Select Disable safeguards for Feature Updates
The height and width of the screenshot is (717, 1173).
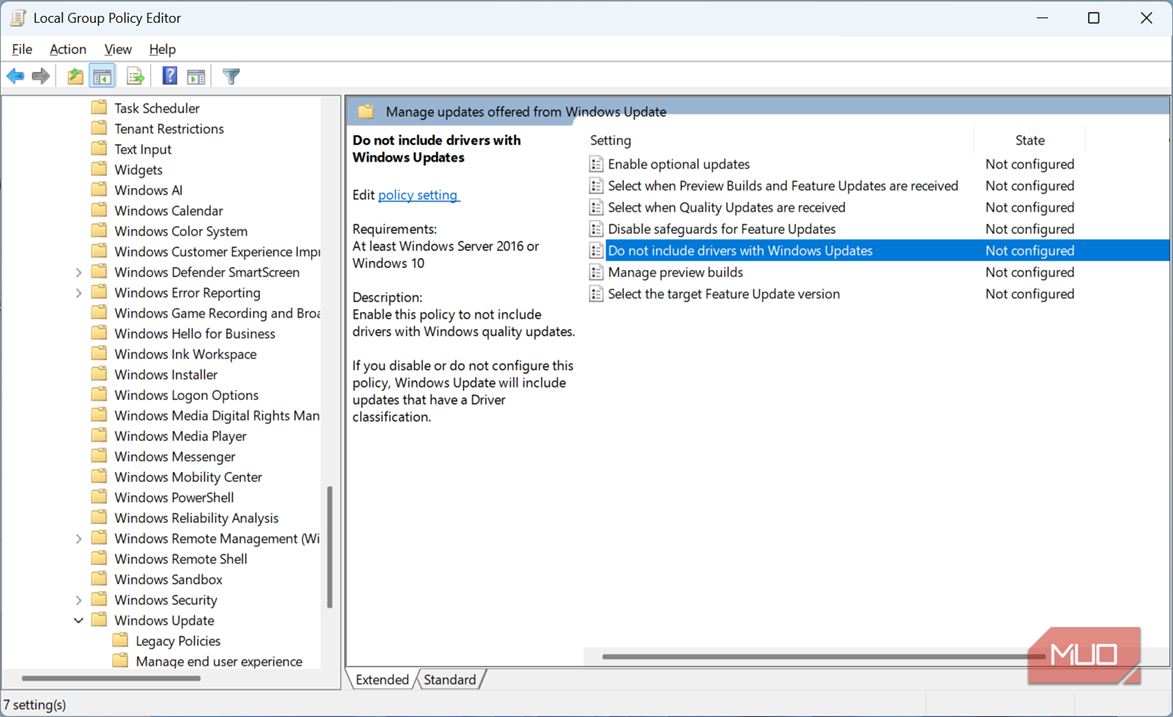point(721,229)
